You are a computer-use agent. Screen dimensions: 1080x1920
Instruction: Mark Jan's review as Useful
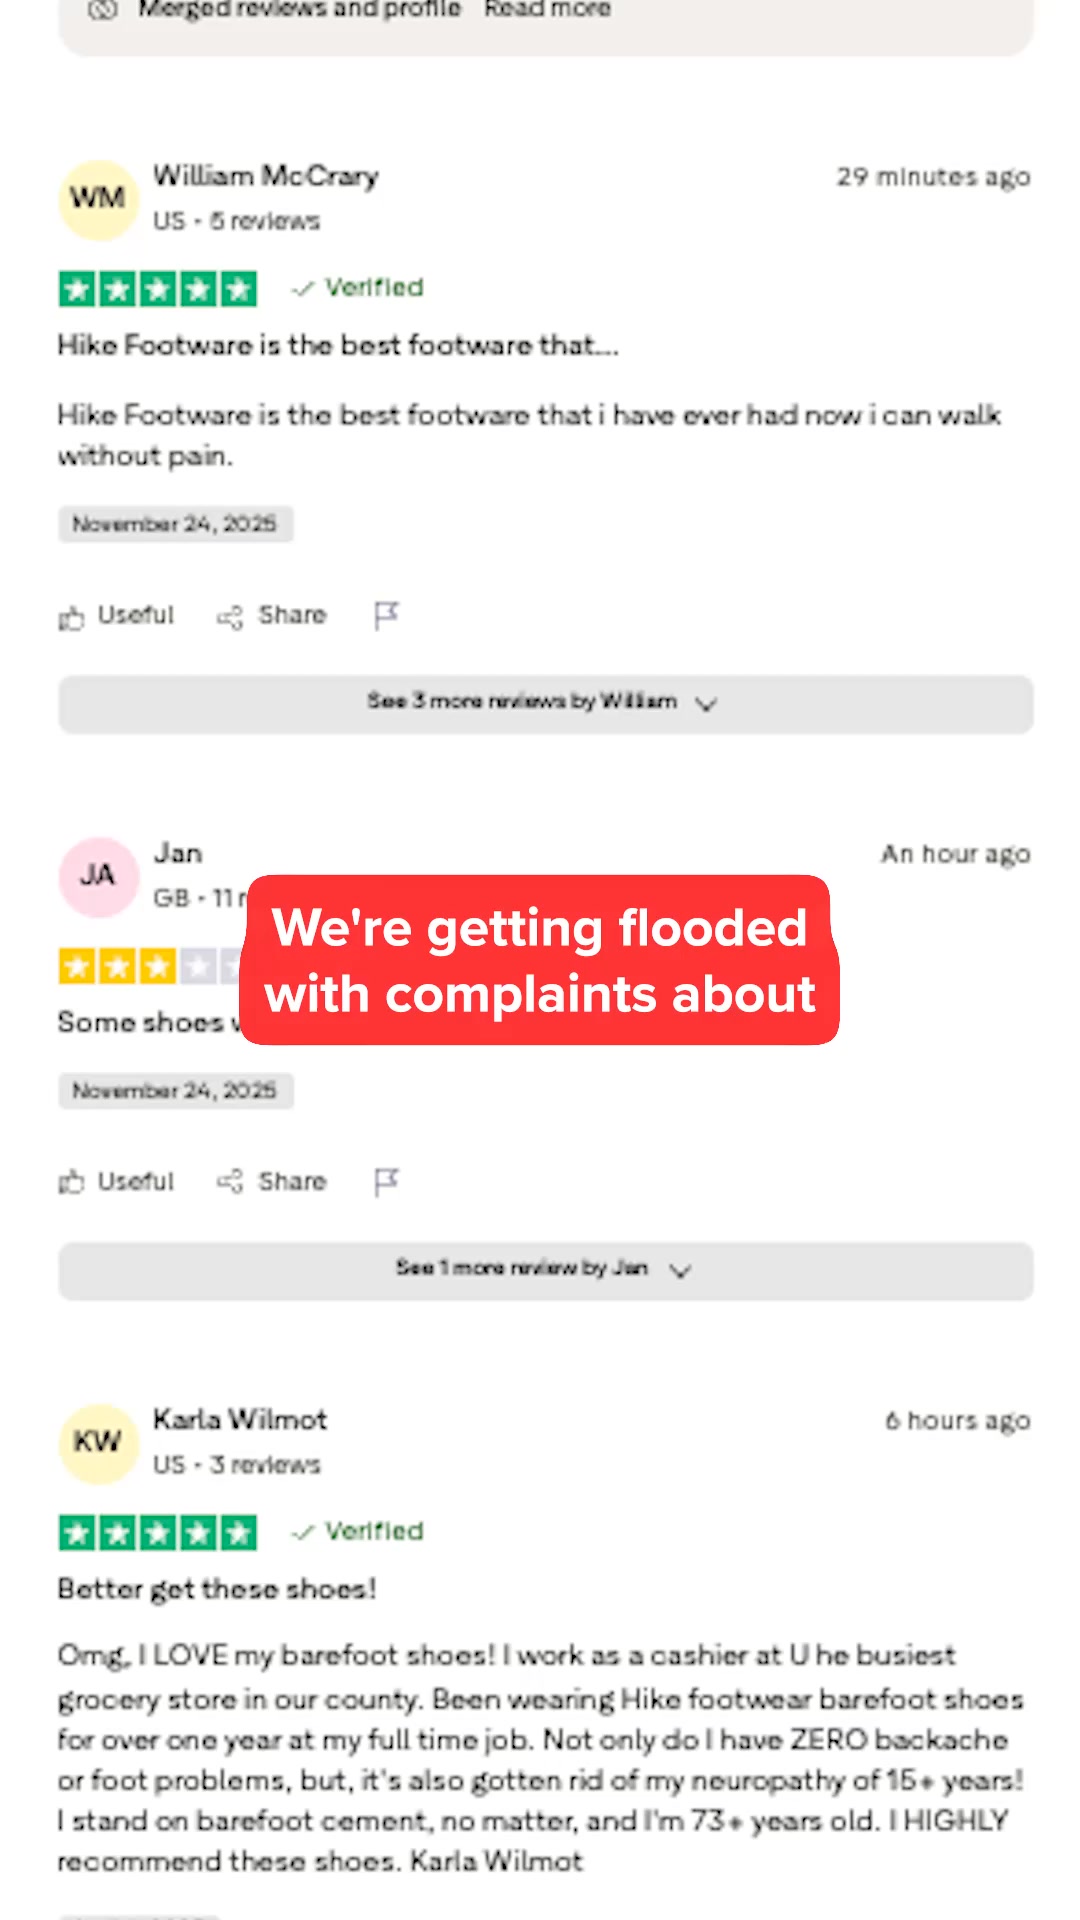116,1182
